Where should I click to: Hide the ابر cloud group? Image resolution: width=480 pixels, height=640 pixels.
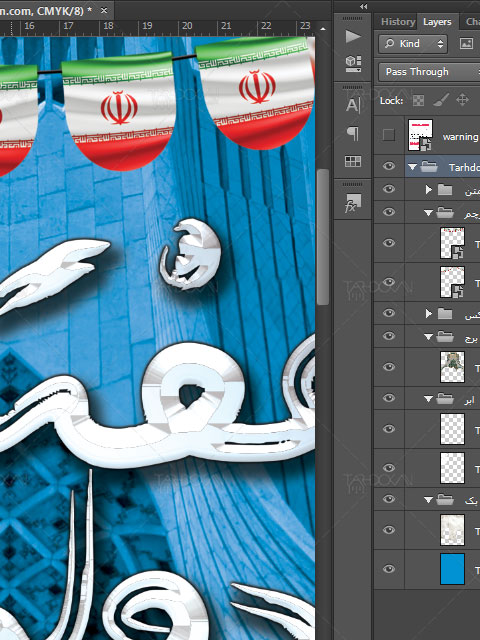click(x=389, y=398)
